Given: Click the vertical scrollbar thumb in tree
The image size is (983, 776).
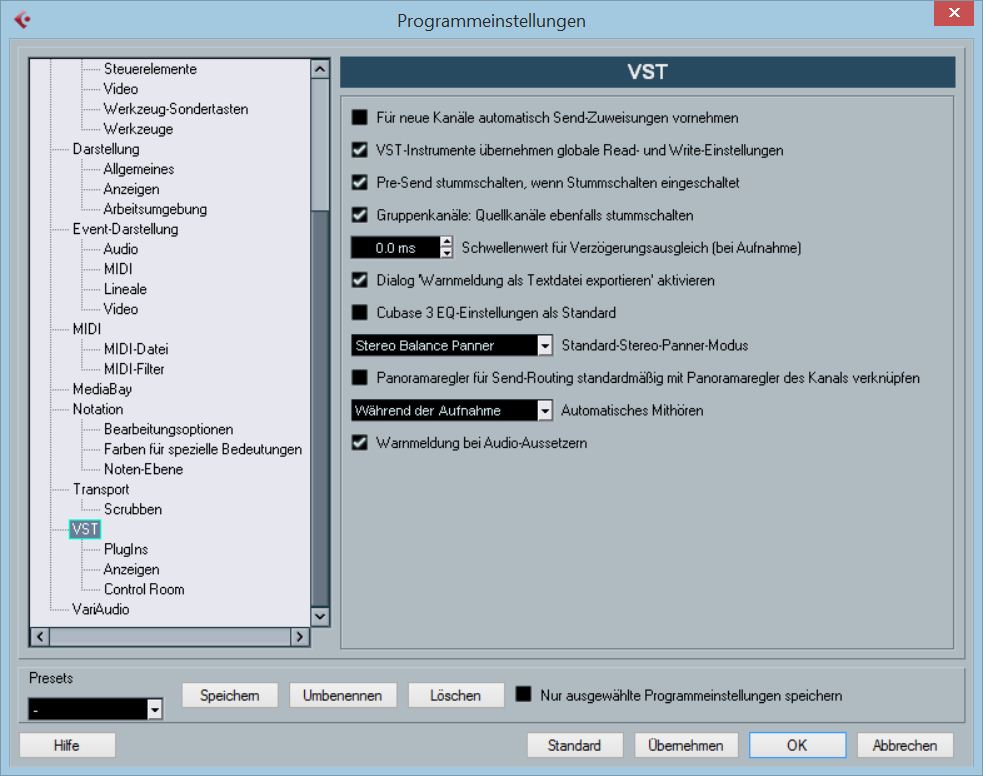Looking at the screenshot, I should 320,145.
